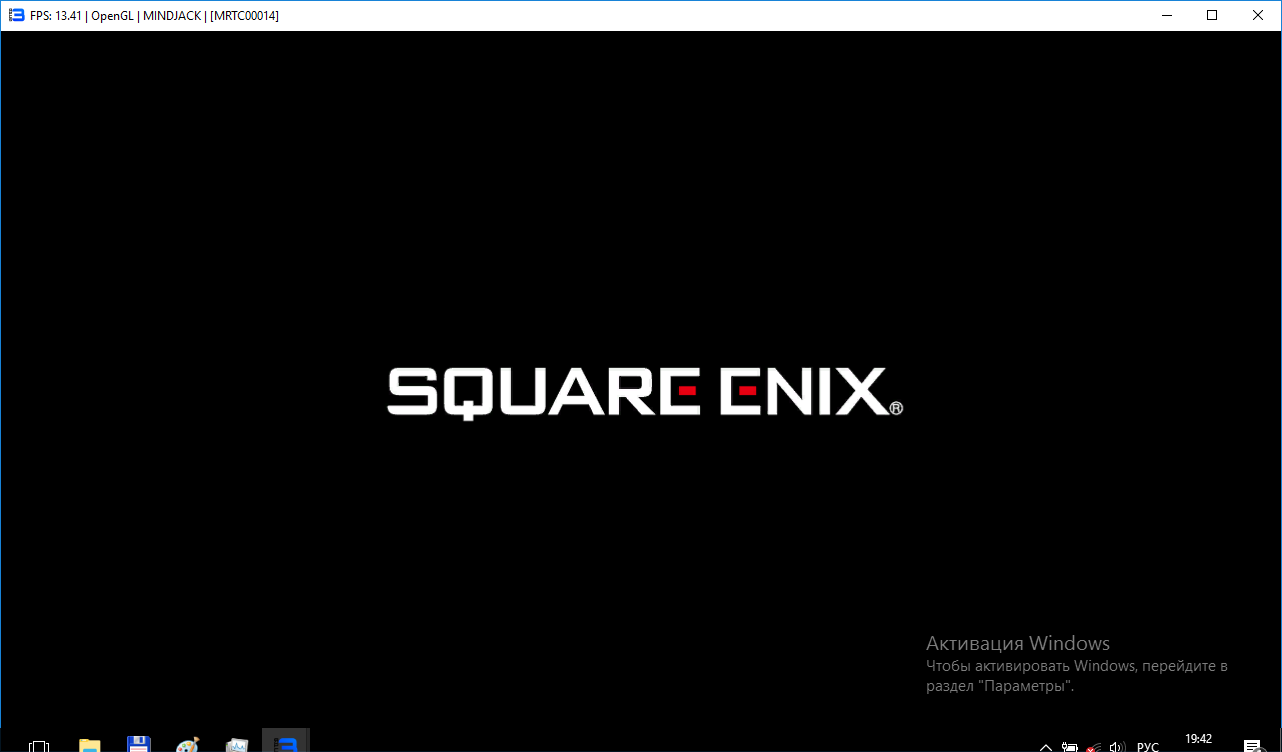The height and width of the screenshot is (752, 1282).
Task: Click the Square Enix logo on screen
Action: coord(645,392)
